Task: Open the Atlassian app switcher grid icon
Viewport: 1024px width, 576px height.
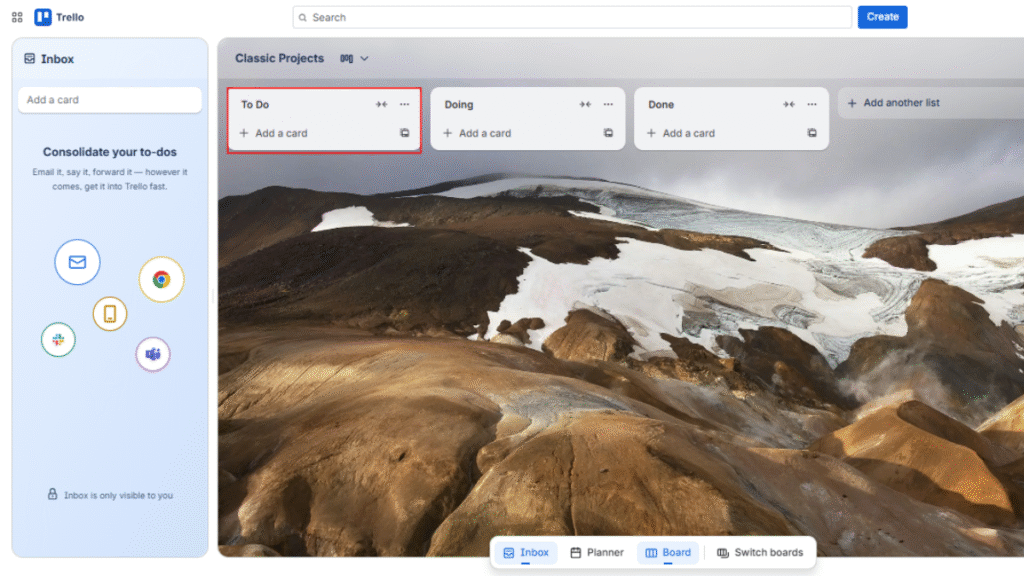Action: [x=16, y=16]
